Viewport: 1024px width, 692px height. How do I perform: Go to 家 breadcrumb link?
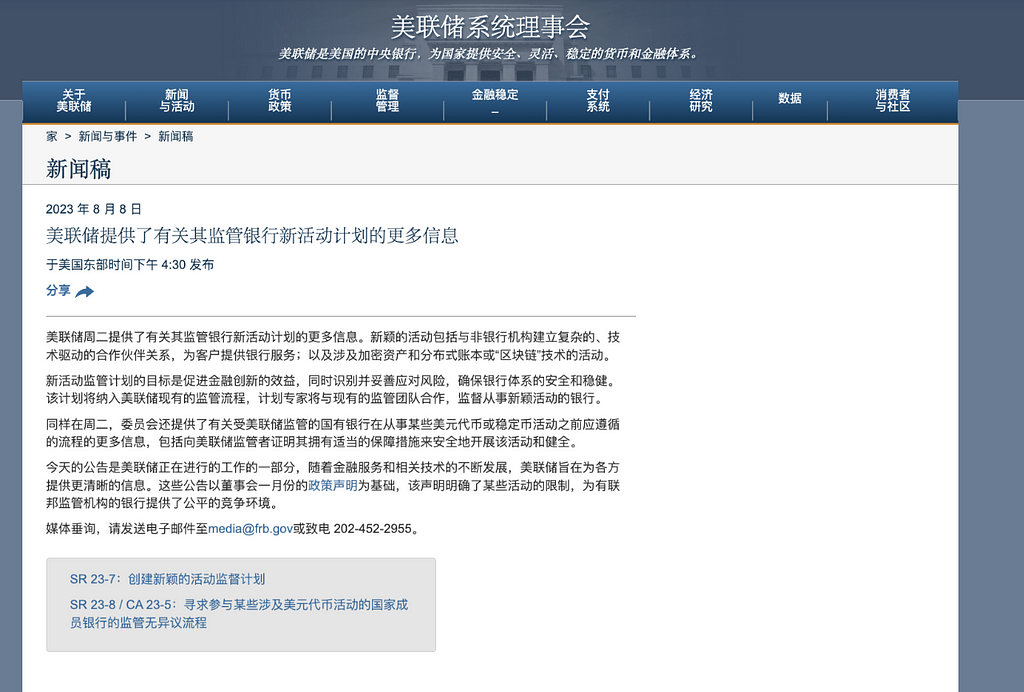52,136
